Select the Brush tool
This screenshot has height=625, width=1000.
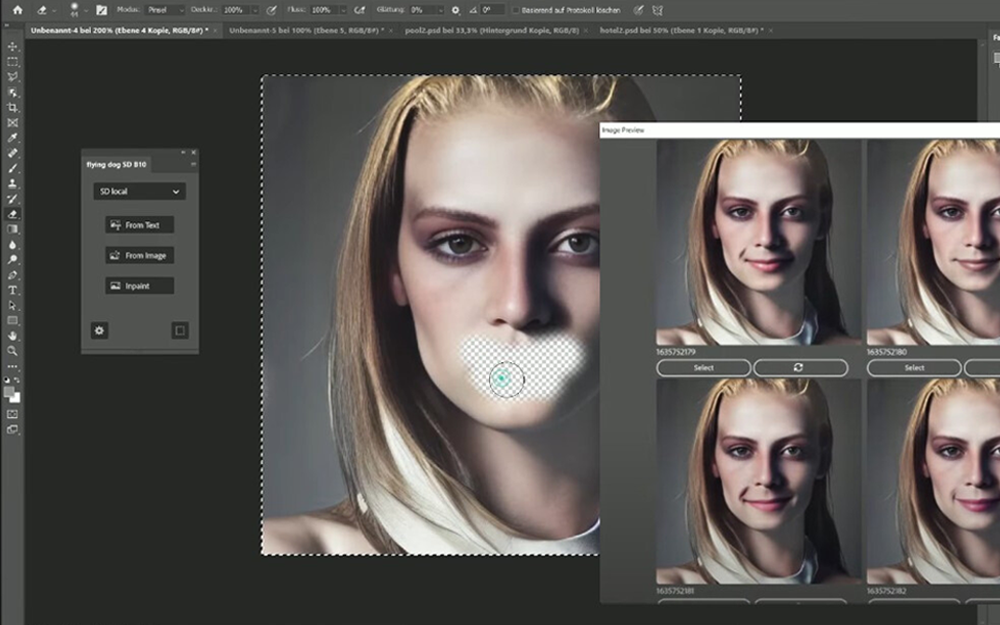click(x=12, y=168)
